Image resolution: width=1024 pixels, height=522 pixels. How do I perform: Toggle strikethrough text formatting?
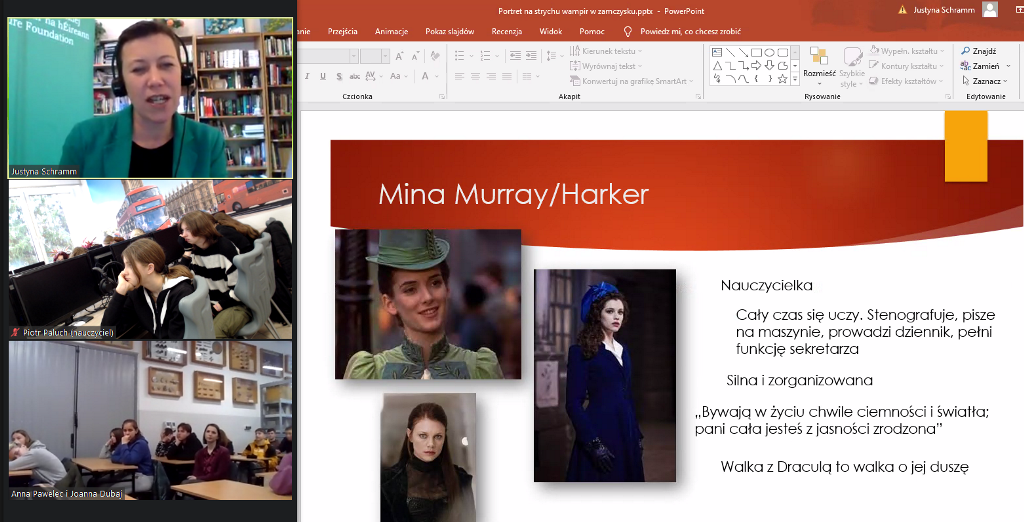click(355, 76)
